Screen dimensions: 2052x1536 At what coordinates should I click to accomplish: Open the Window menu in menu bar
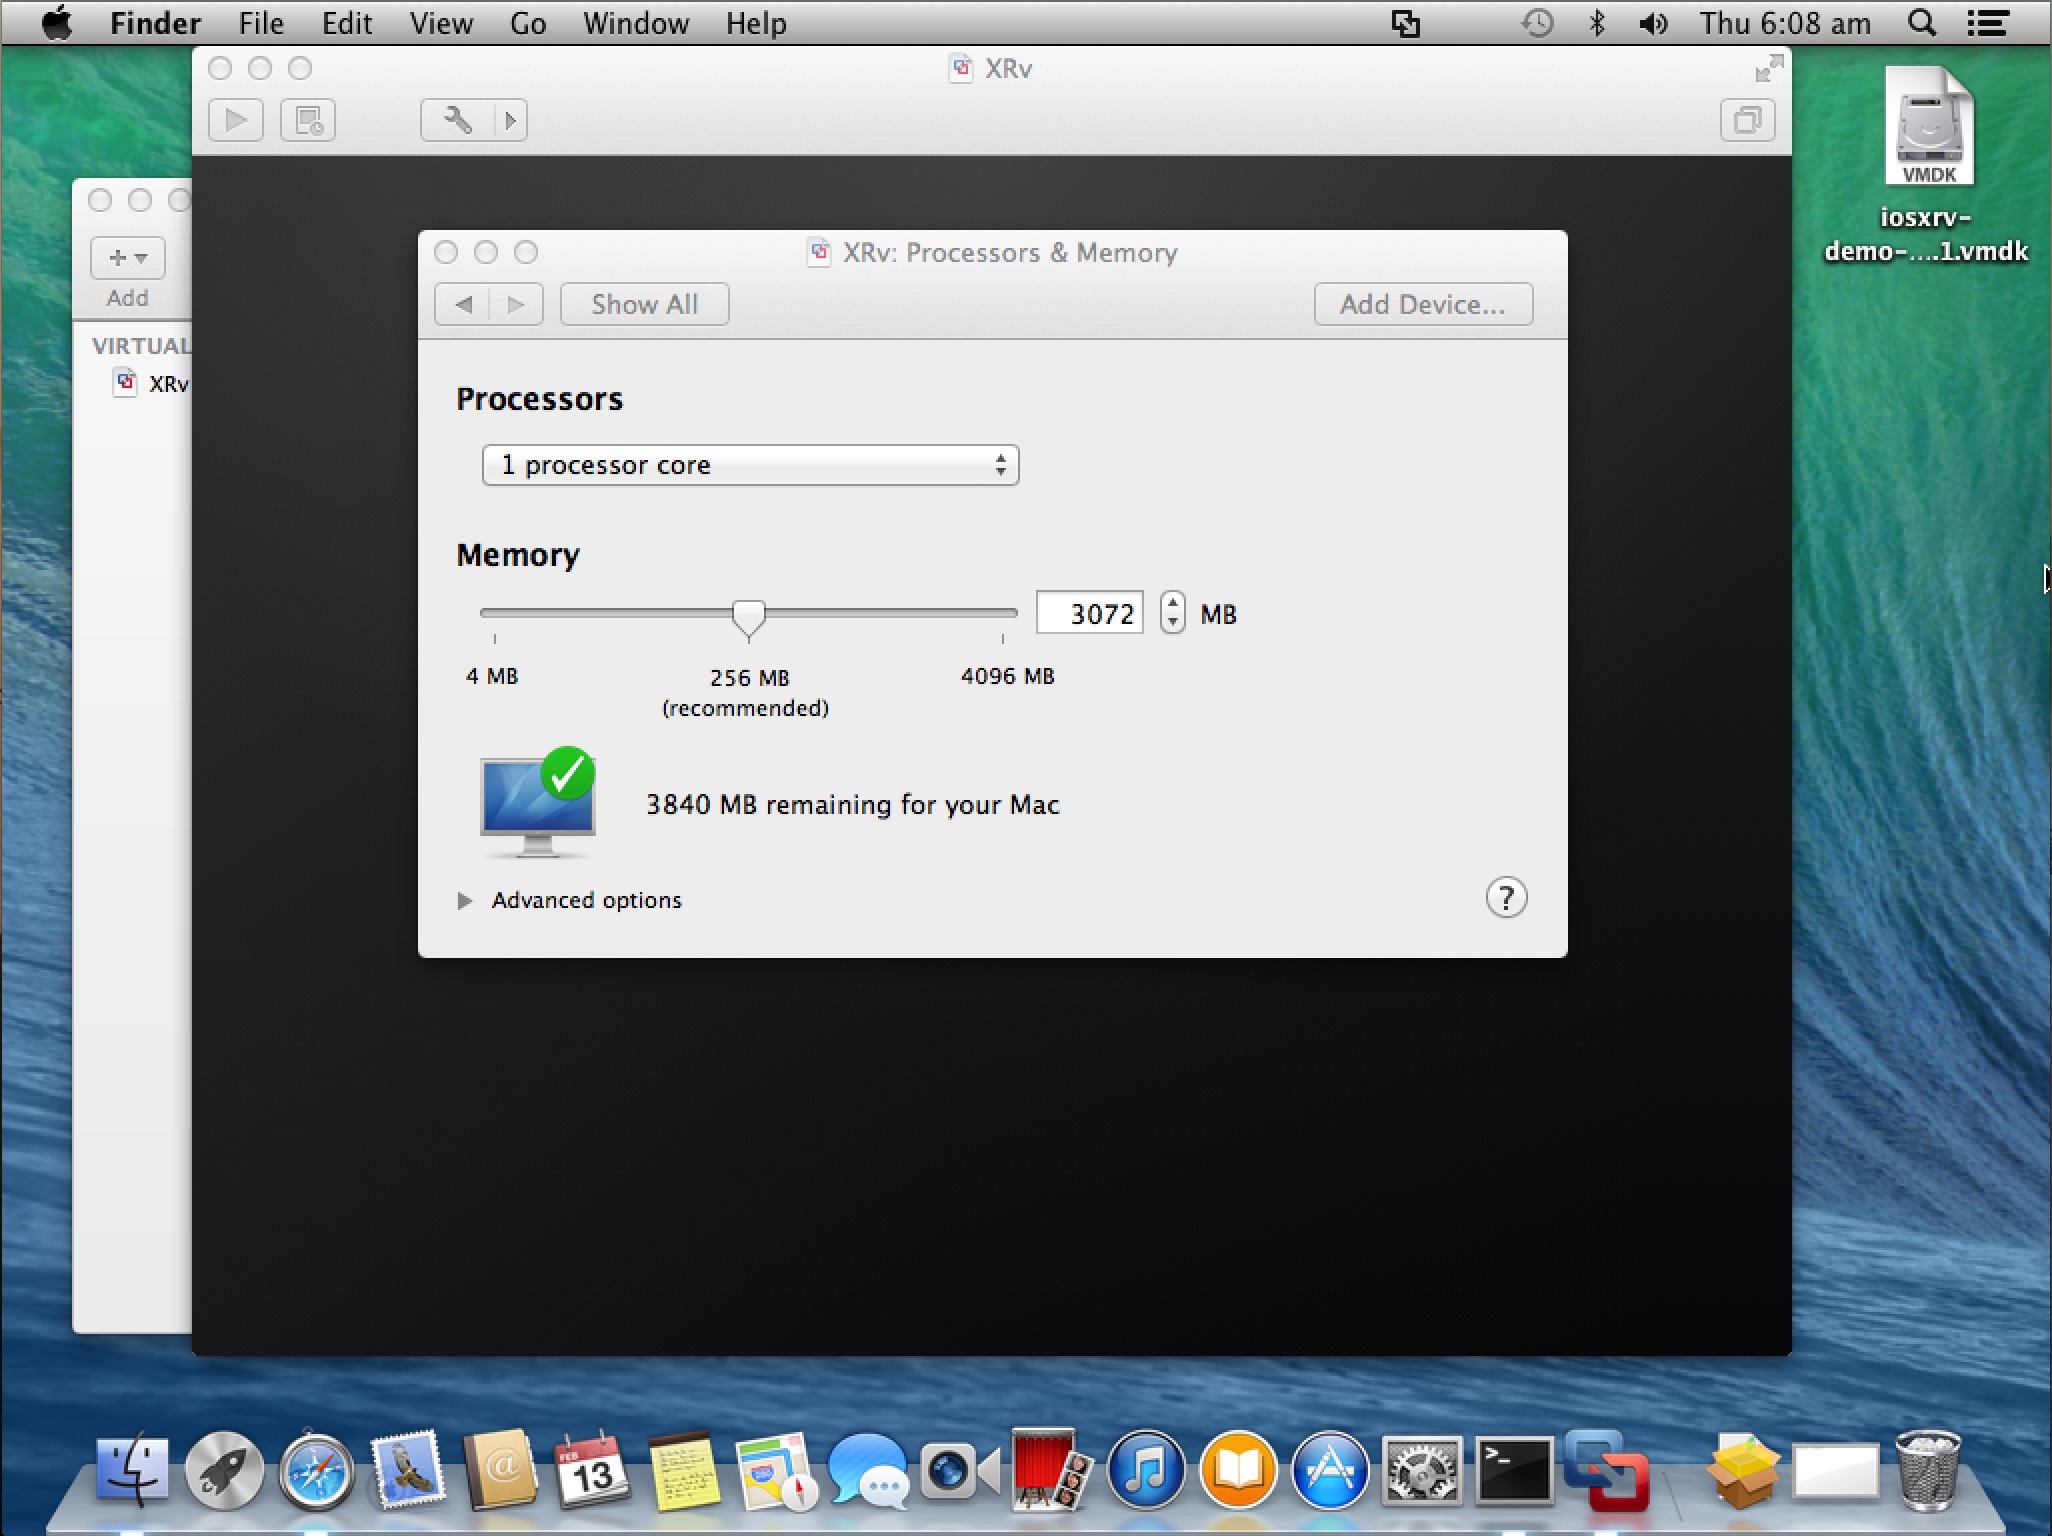click(636, 23)
